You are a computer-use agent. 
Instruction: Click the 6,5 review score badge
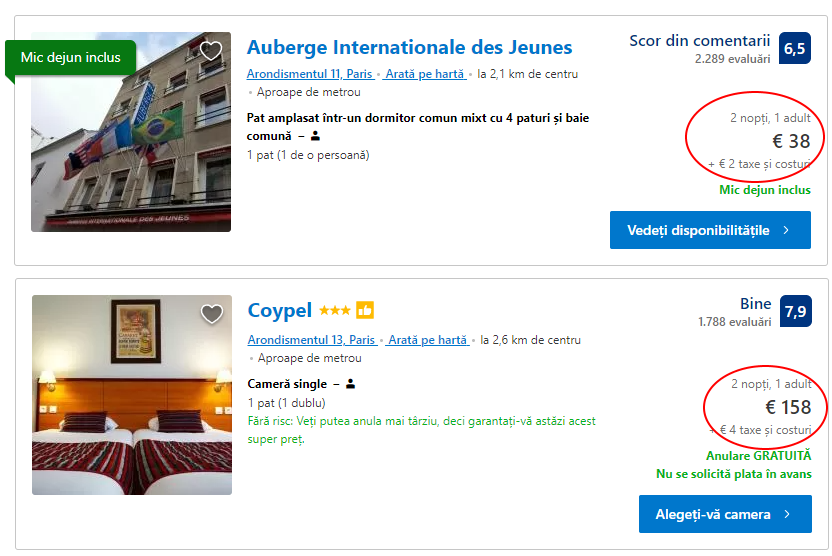tap(795, 48)
